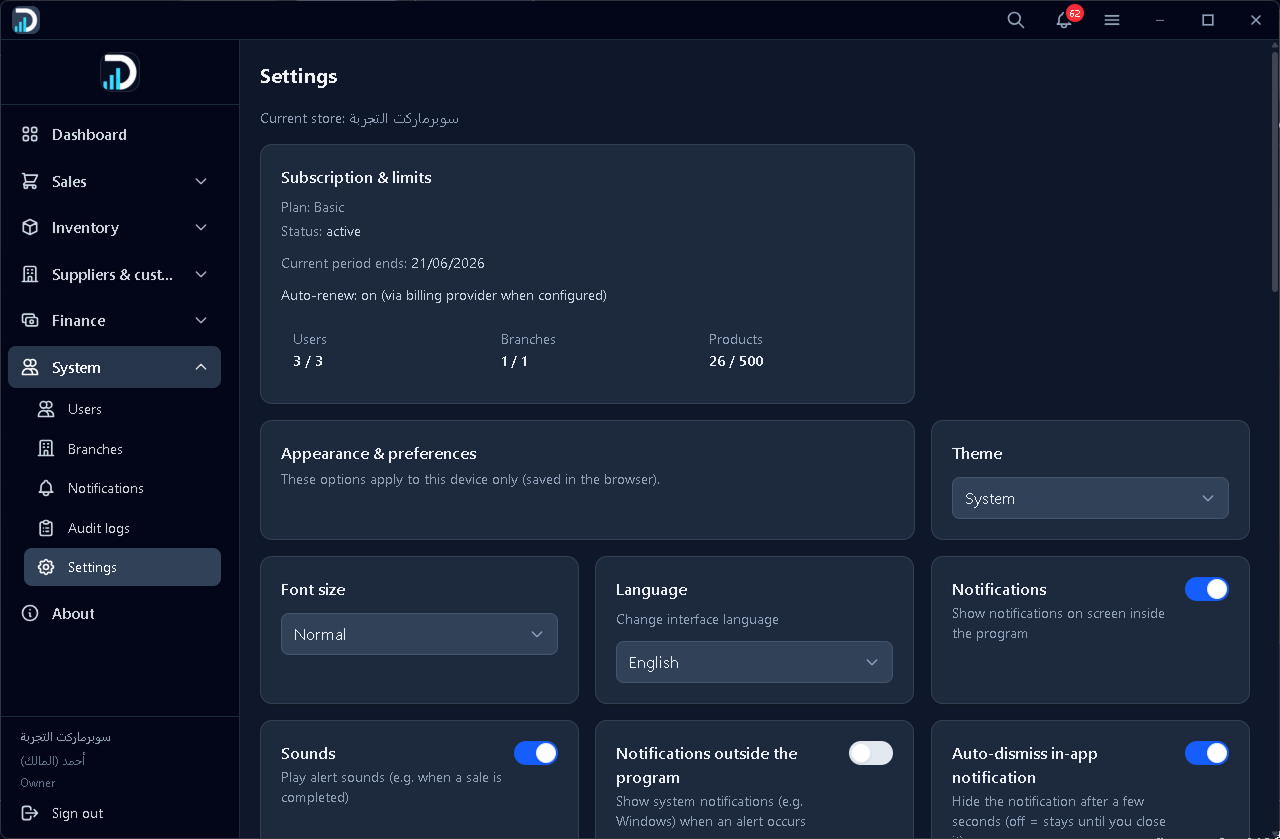This screenshot has height=839, width=1280.
Task: Click the Branches count '1 / 1'
Action: (x=514, y=361)
